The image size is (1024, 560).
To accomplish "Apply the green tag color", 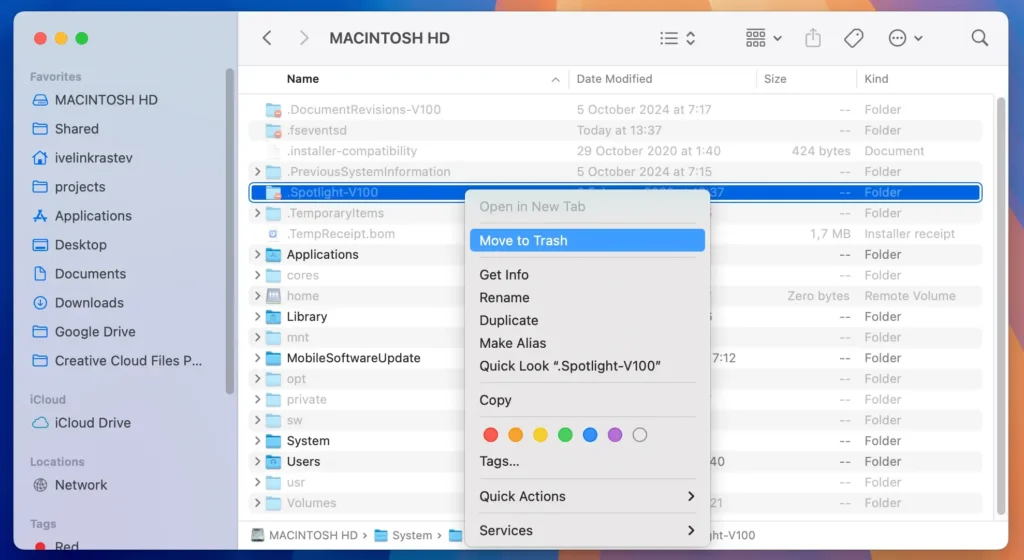I will click(565, 435).
